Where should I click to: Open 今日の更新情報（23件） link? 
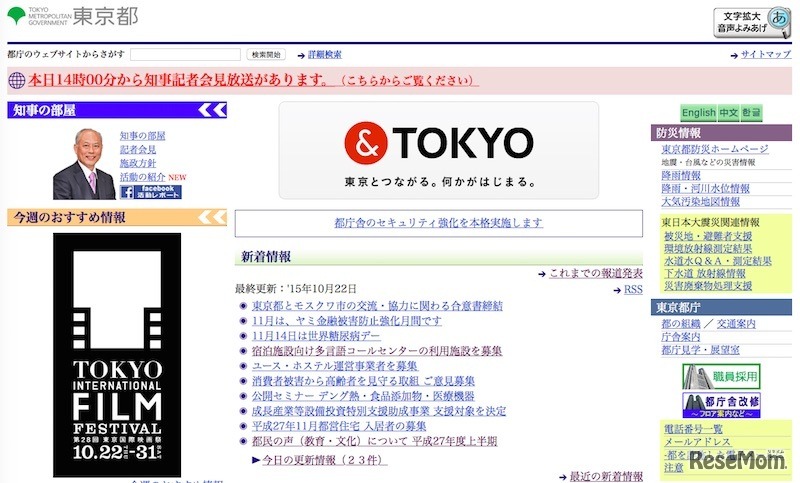click(324, 460)
